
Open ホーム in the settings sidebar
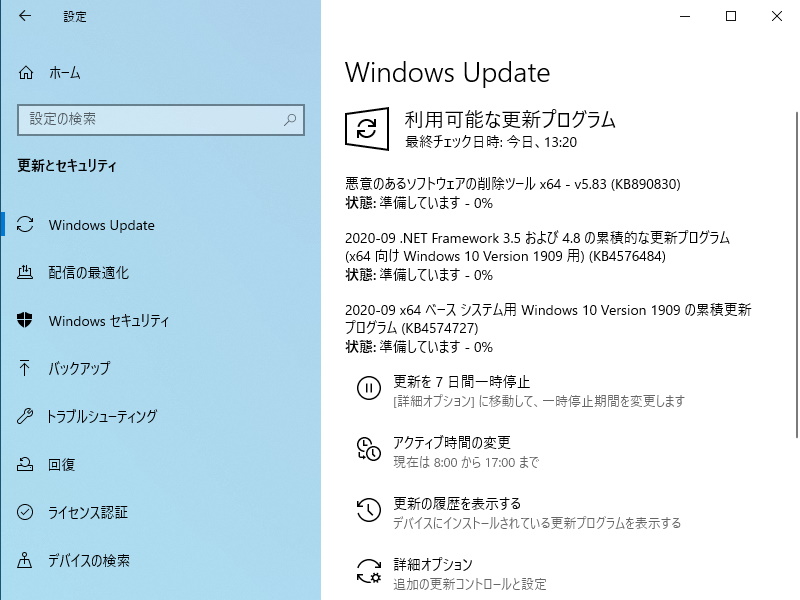[x=64, y=73]
